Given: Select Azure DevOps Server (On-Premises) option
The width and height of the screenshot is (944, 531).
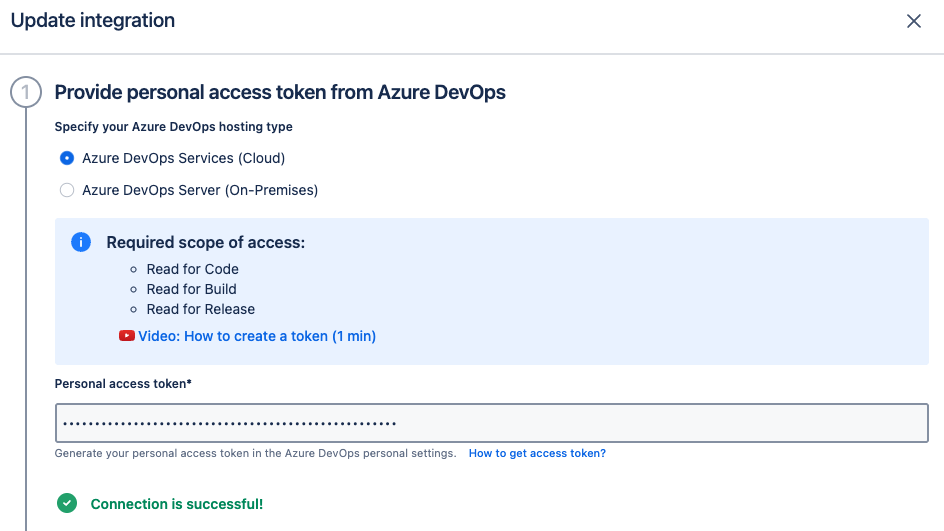Looking at the screenshot, I should [67, 190].
